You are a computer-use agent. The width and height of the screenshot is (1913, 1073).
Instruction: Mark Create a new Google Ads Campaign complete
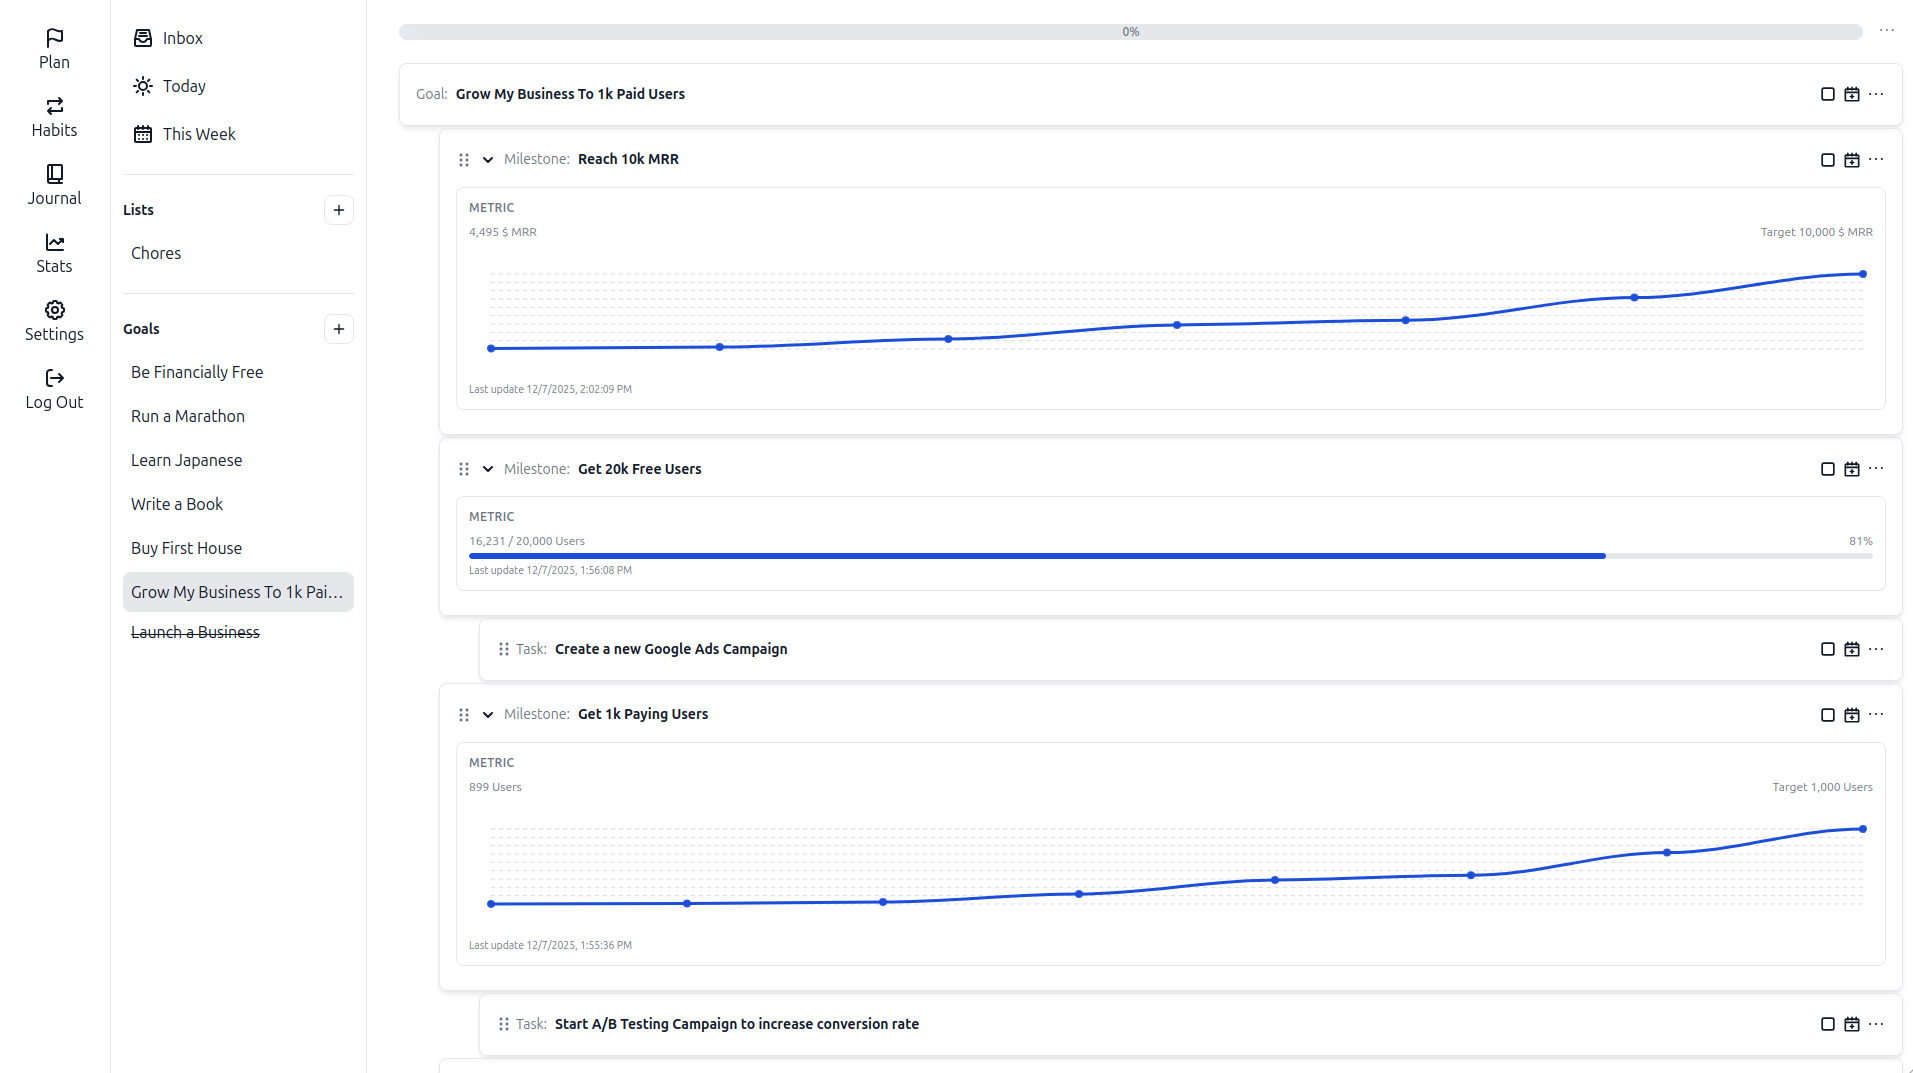pyautogui.click(x=1828, y=649)
